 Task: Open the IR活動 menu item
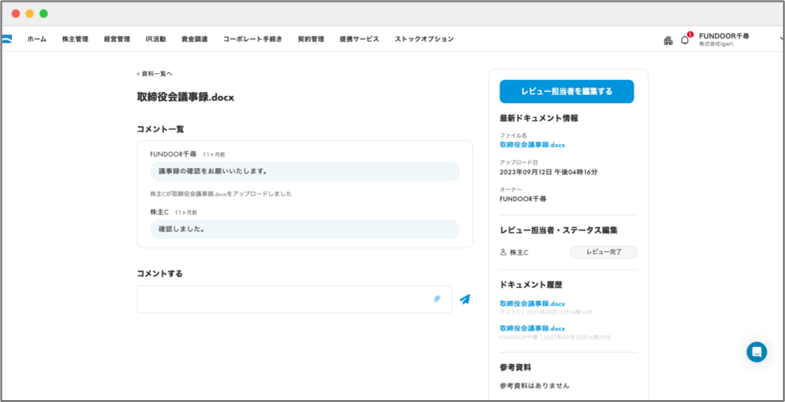coord(155,39)
